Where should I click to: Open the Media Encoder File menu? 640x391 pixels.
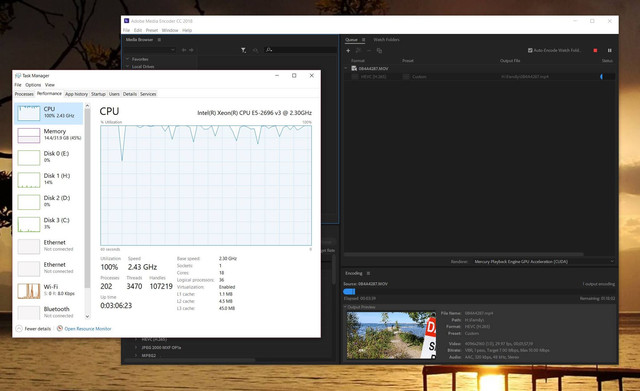(x=127, y=30)
